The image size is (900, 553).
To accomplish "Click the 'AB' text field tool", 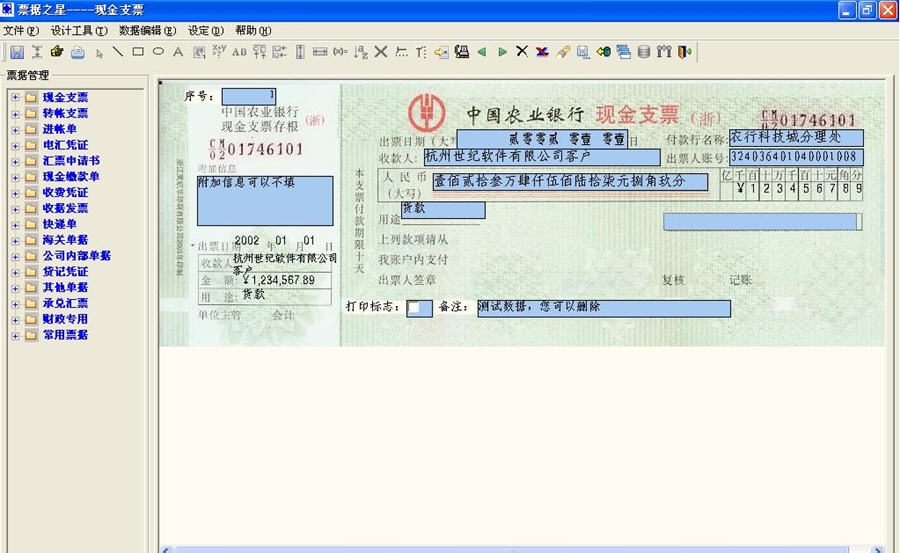I will click(x=239, y=52).
